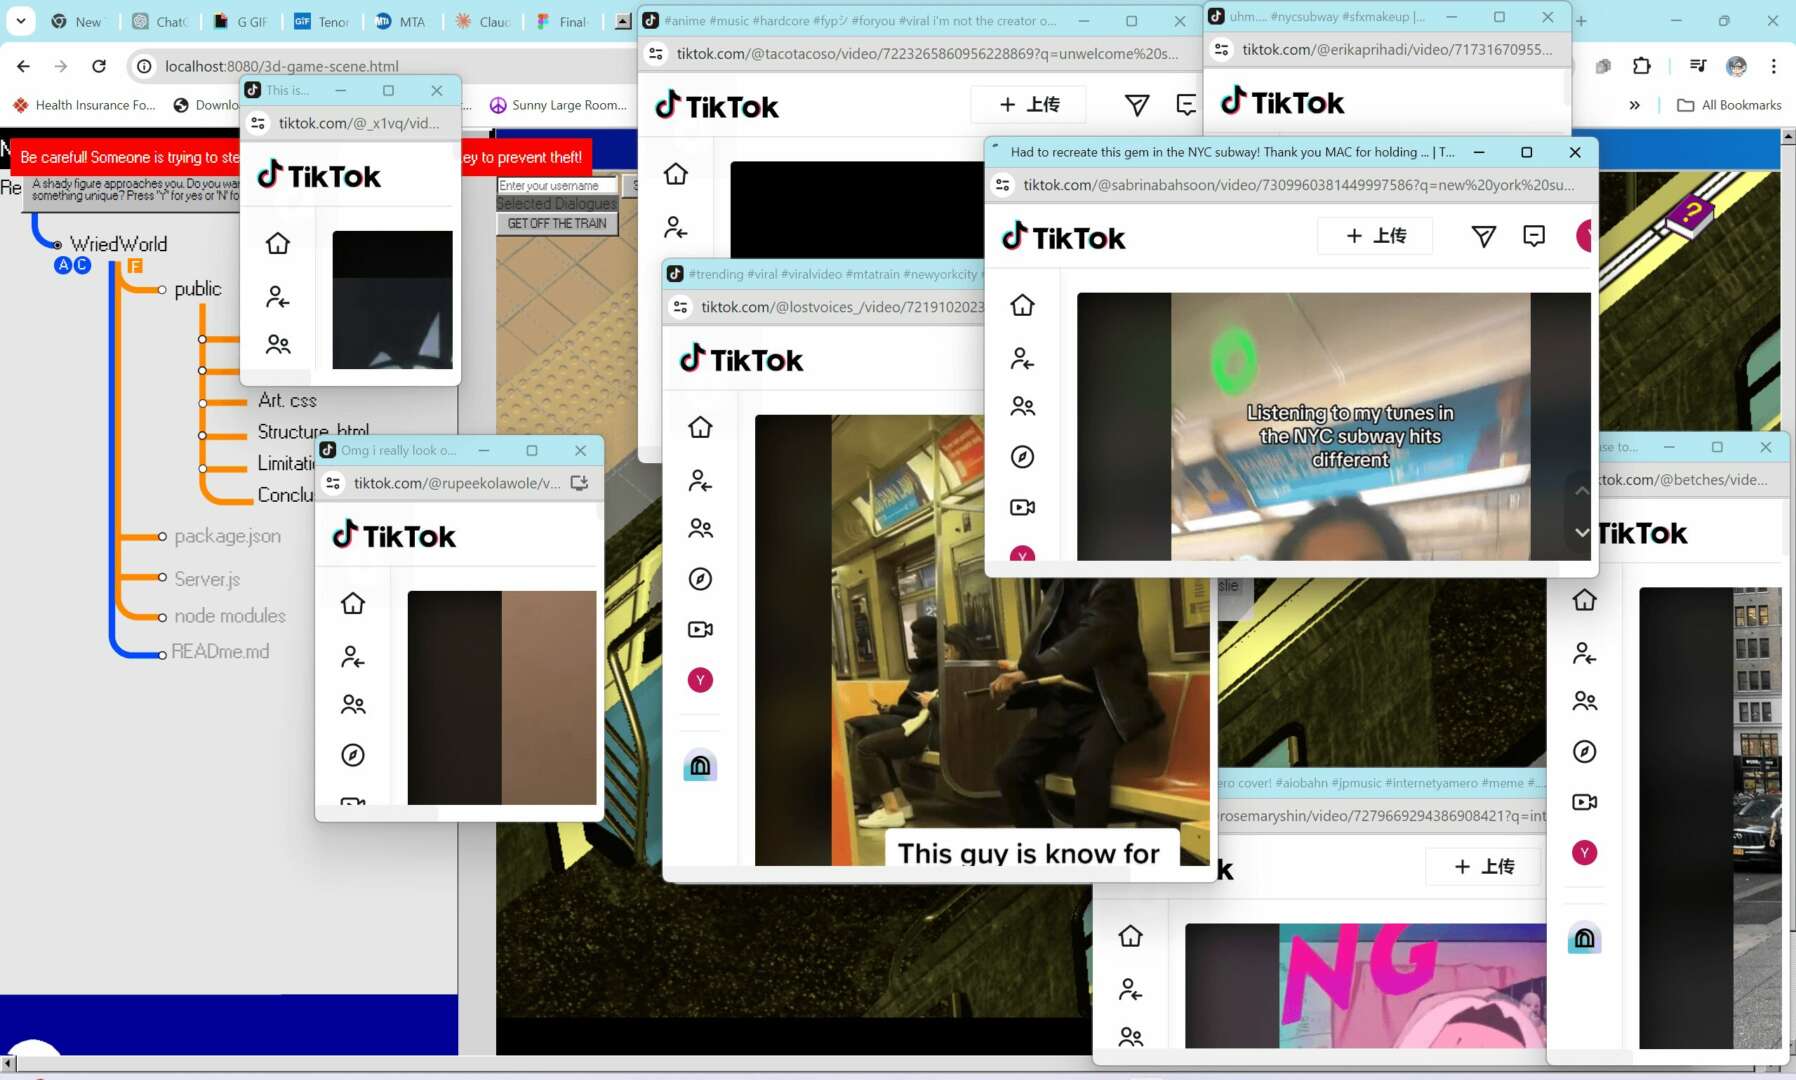Image resolution: width=1796 pixels, height=1080 pixels.
Task: Open messages icon in sabrinabahsoon TikTok header
Action: pos(1533,236)
